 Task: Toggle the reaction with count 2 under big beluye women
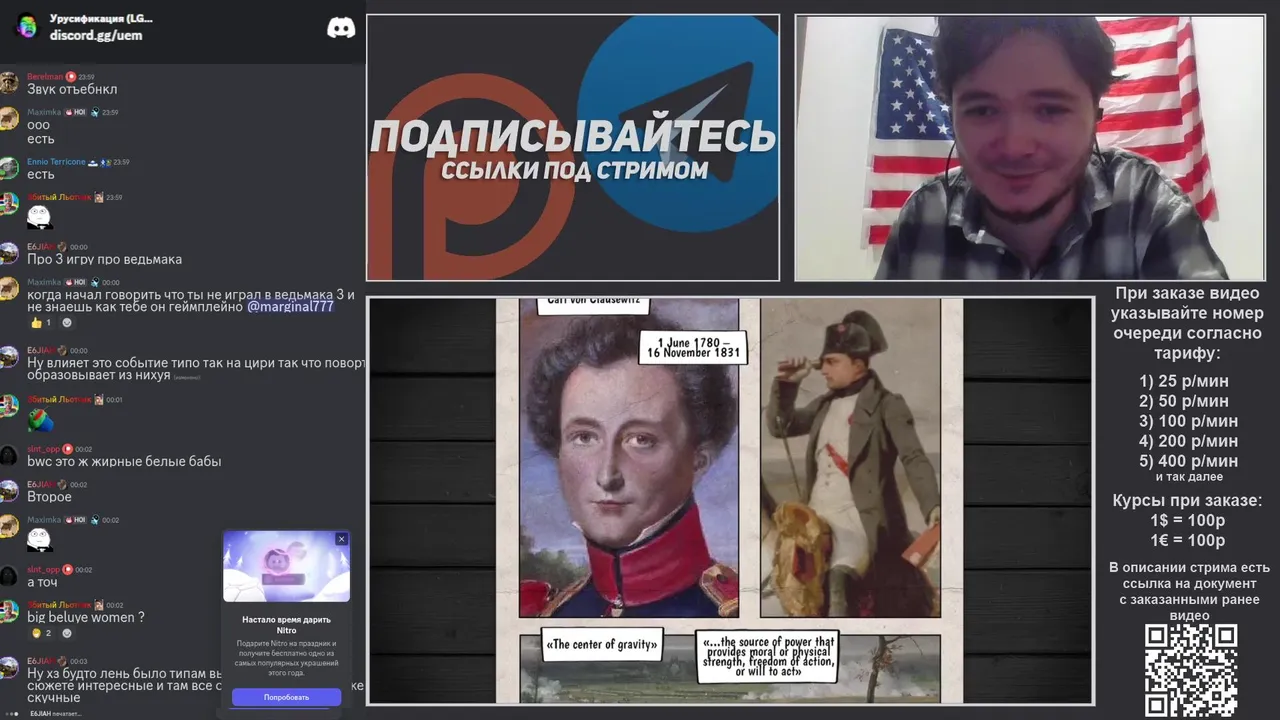point(41,633)
